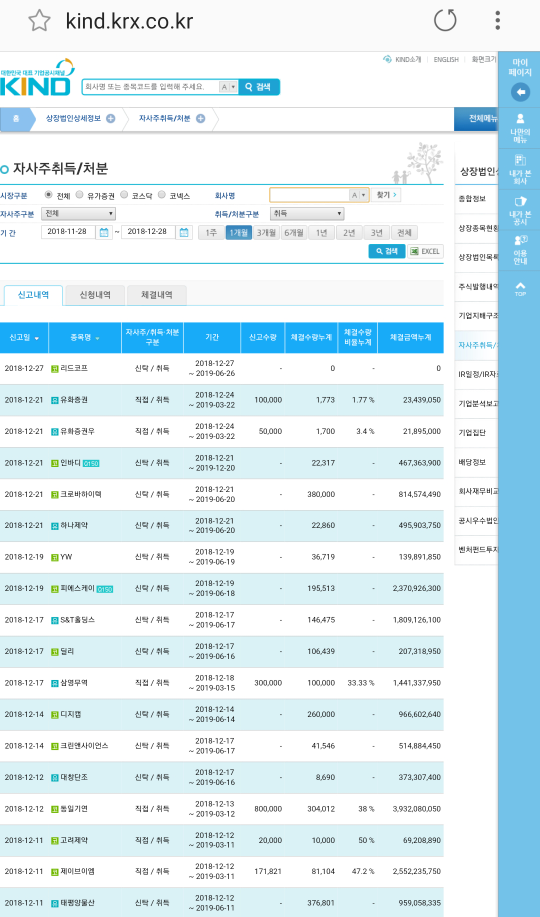Click Q150 badge next to 피에스케이
Viewport: 540px width, 917px height.
coord(105,589)
